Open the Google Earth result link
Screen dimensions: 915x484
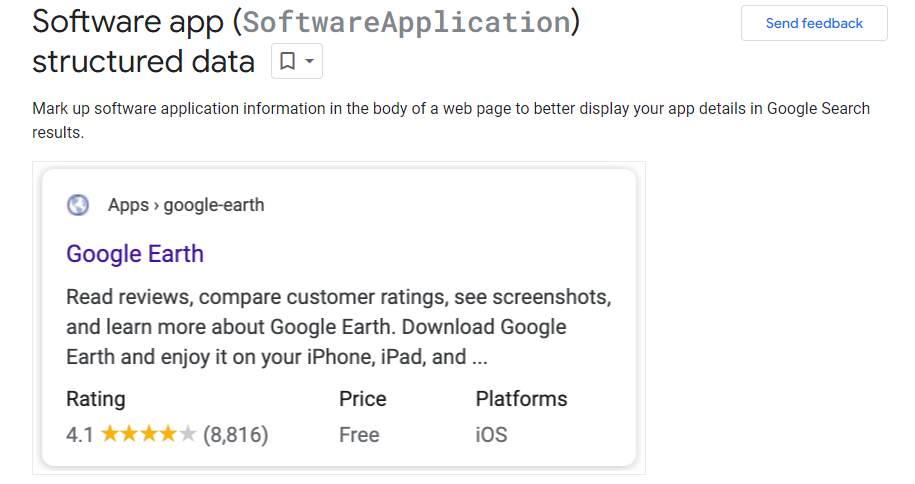click(x=135, y=254)
